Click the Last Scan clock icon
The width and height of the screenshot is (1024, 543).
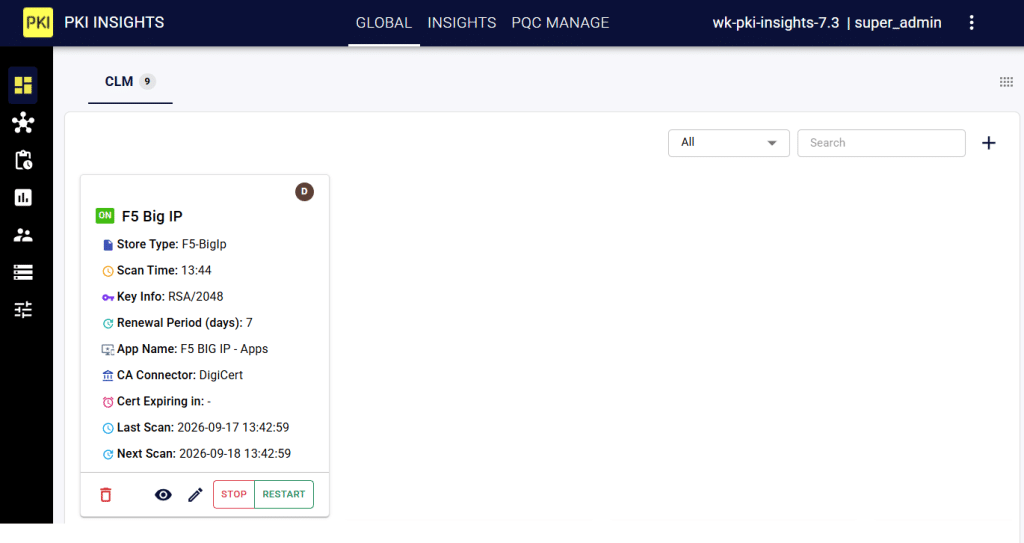[x=108, y=428]
